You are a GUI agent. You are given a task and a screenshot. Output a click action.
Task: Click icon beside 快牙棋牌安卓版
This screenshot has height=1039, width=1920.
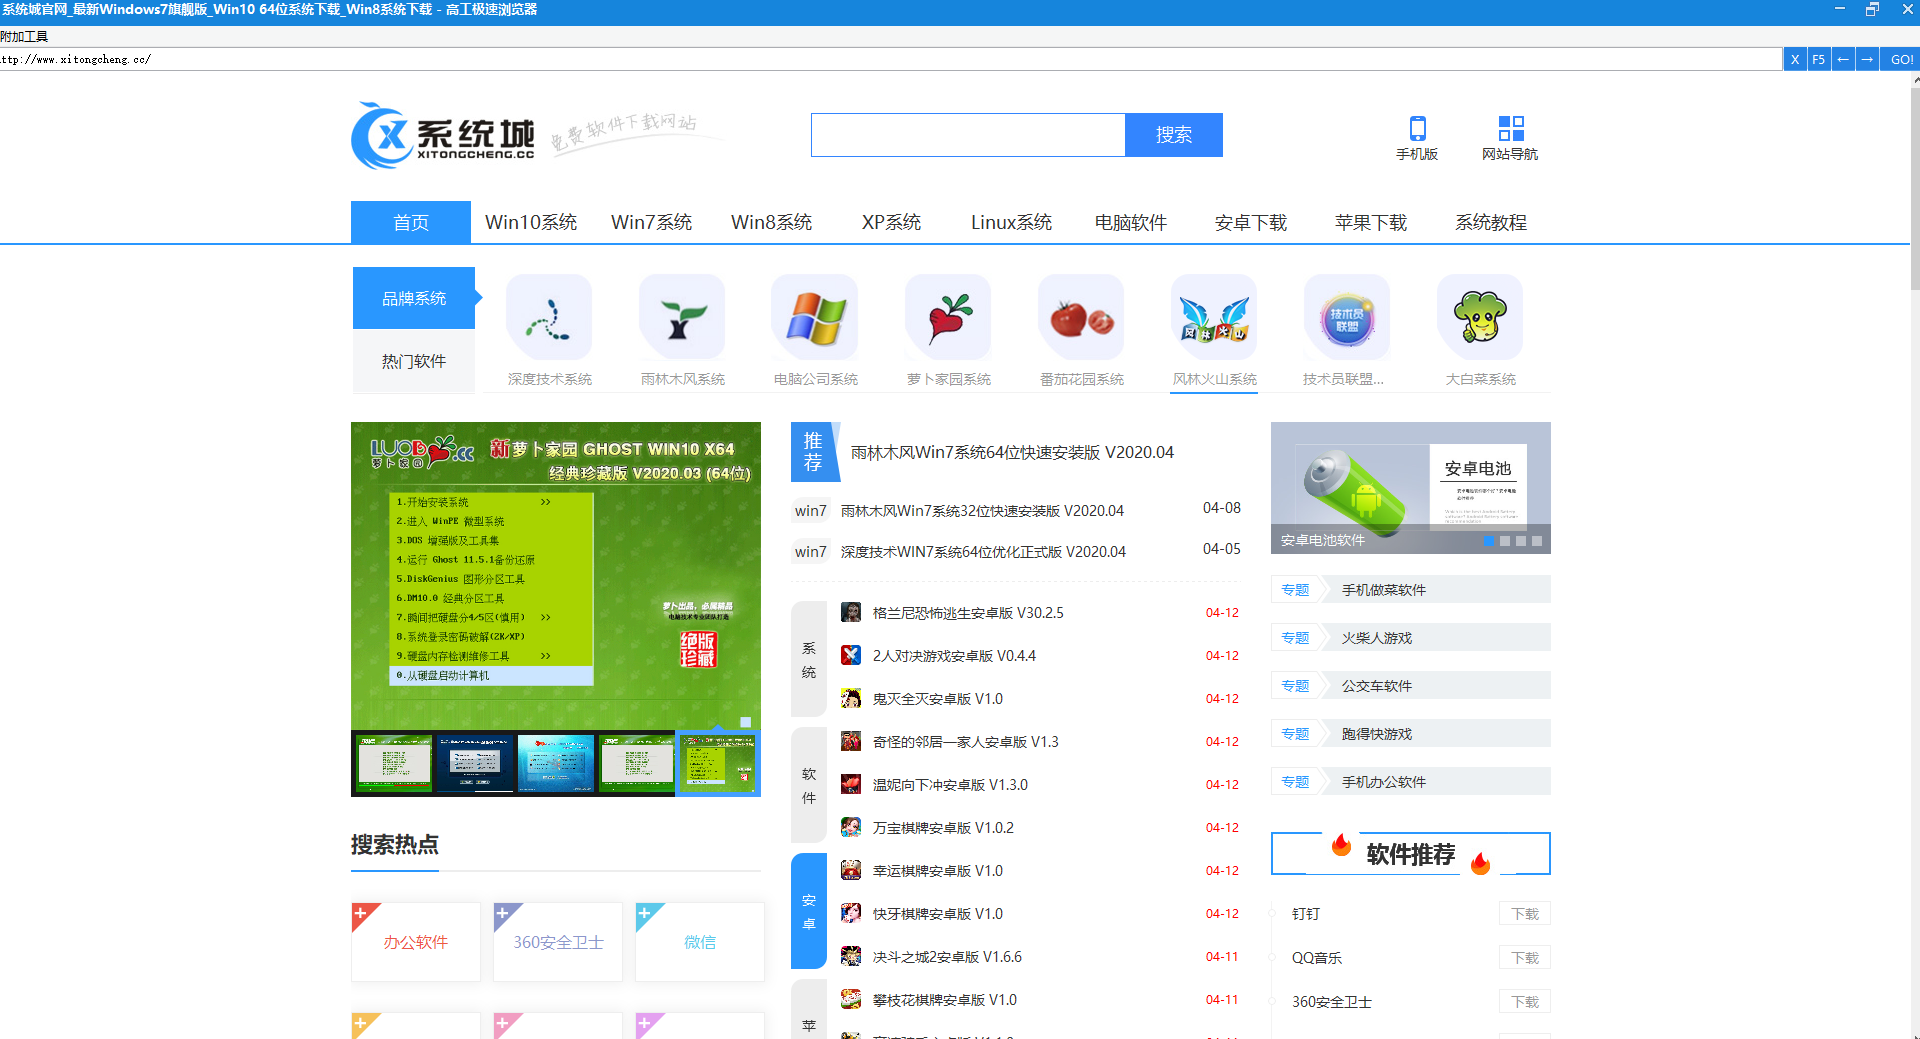click(x=851, y=913)
